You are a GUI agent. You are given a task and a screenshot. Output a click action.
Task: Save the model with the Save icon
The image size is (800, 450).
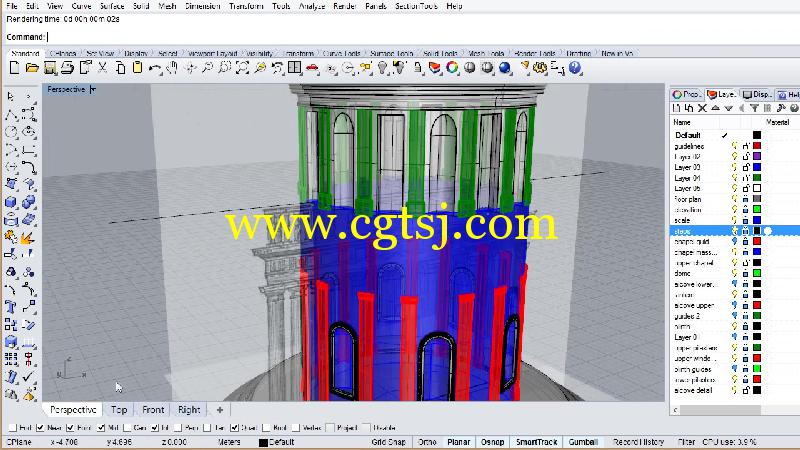point(49,68)
